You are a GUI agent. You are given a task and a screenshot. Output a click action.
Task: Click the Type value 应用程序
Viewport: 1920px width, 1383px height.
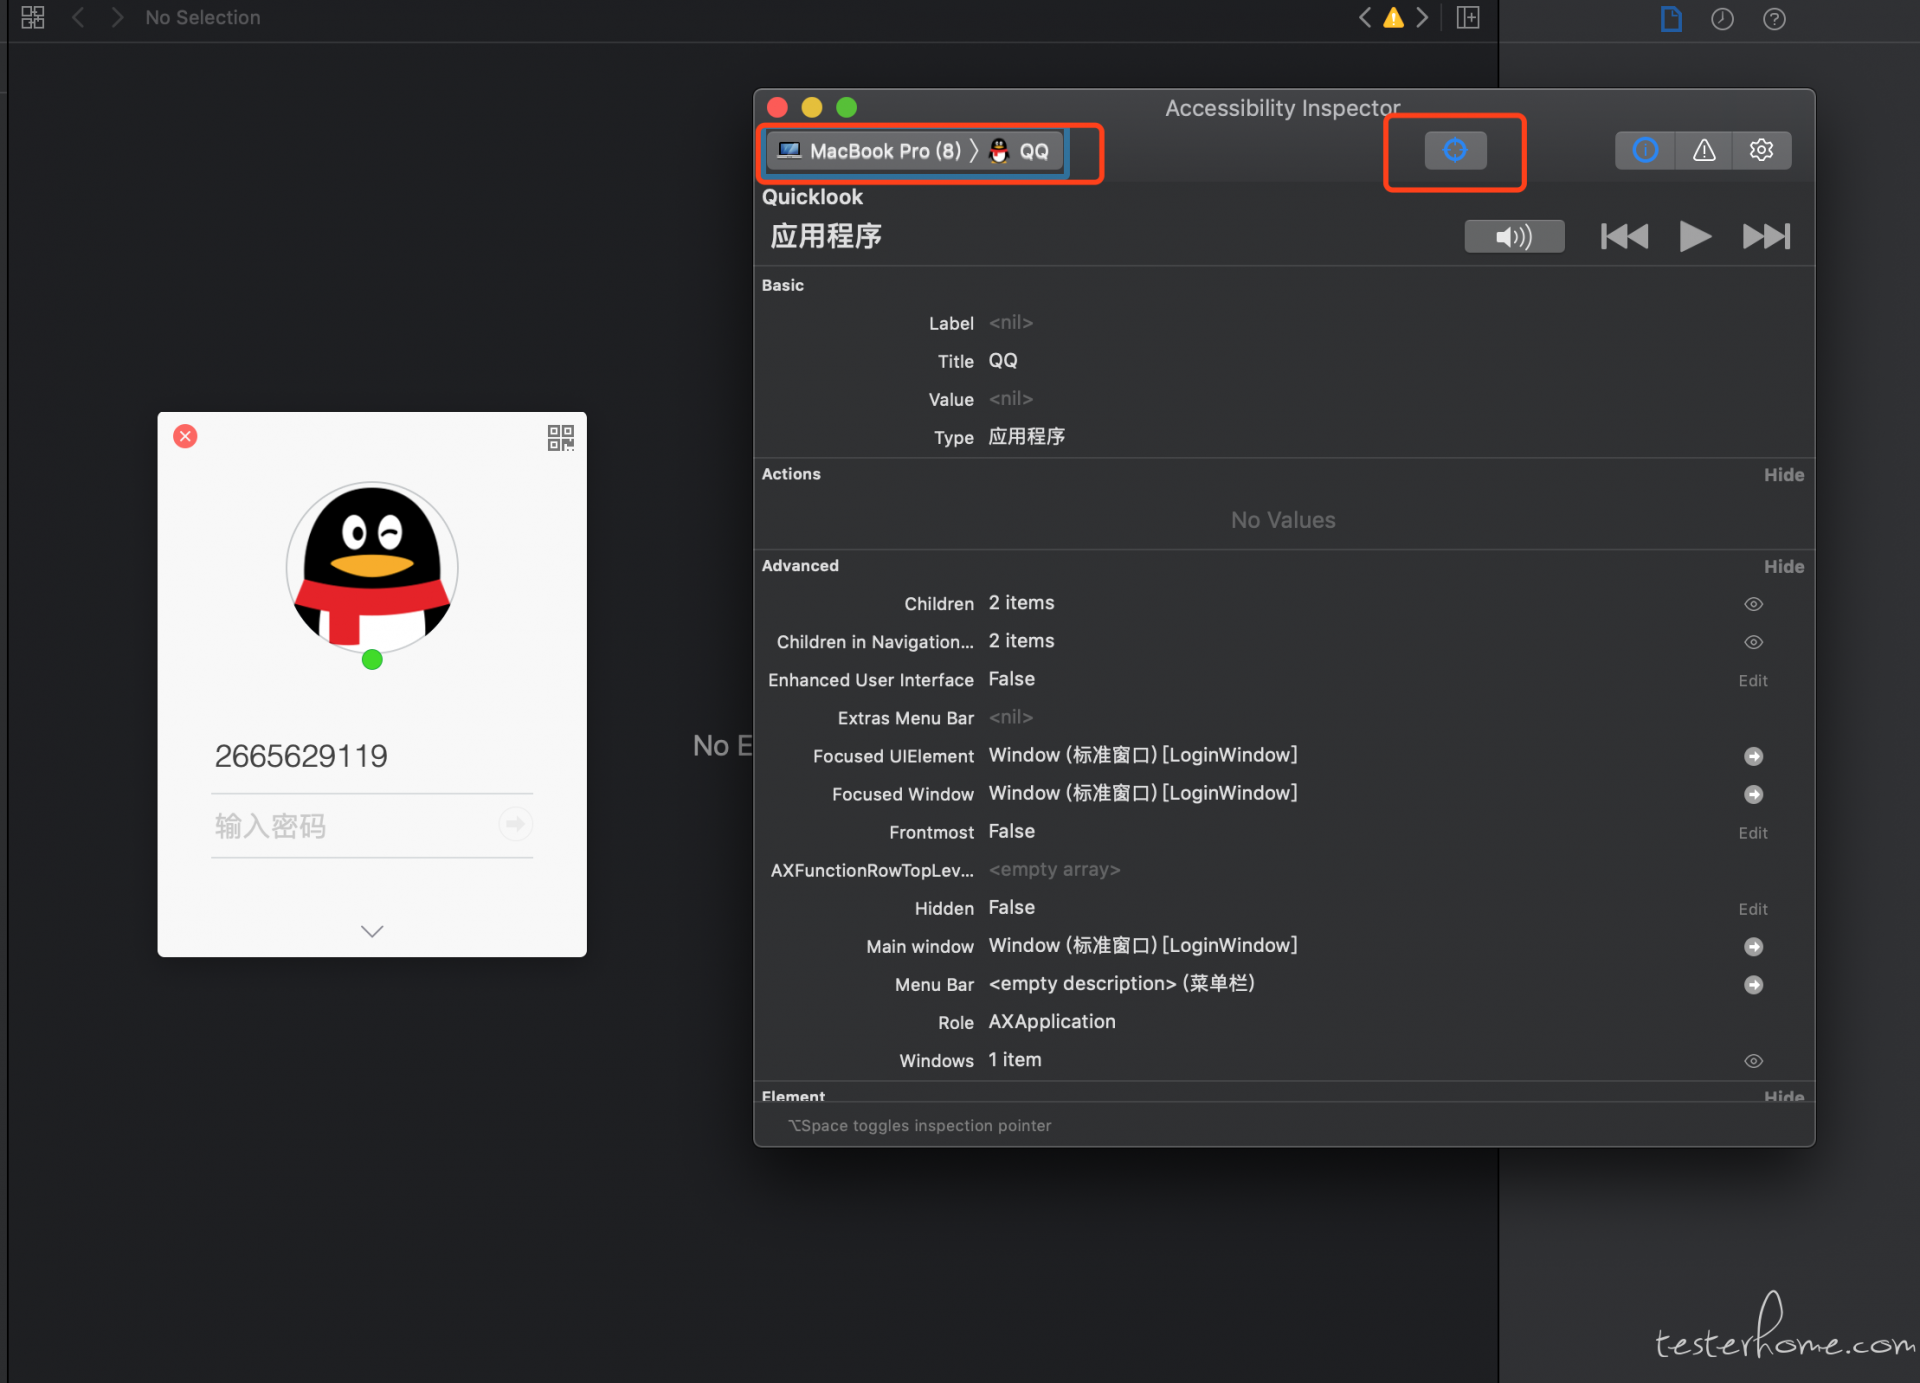[x=1027, y=437]
